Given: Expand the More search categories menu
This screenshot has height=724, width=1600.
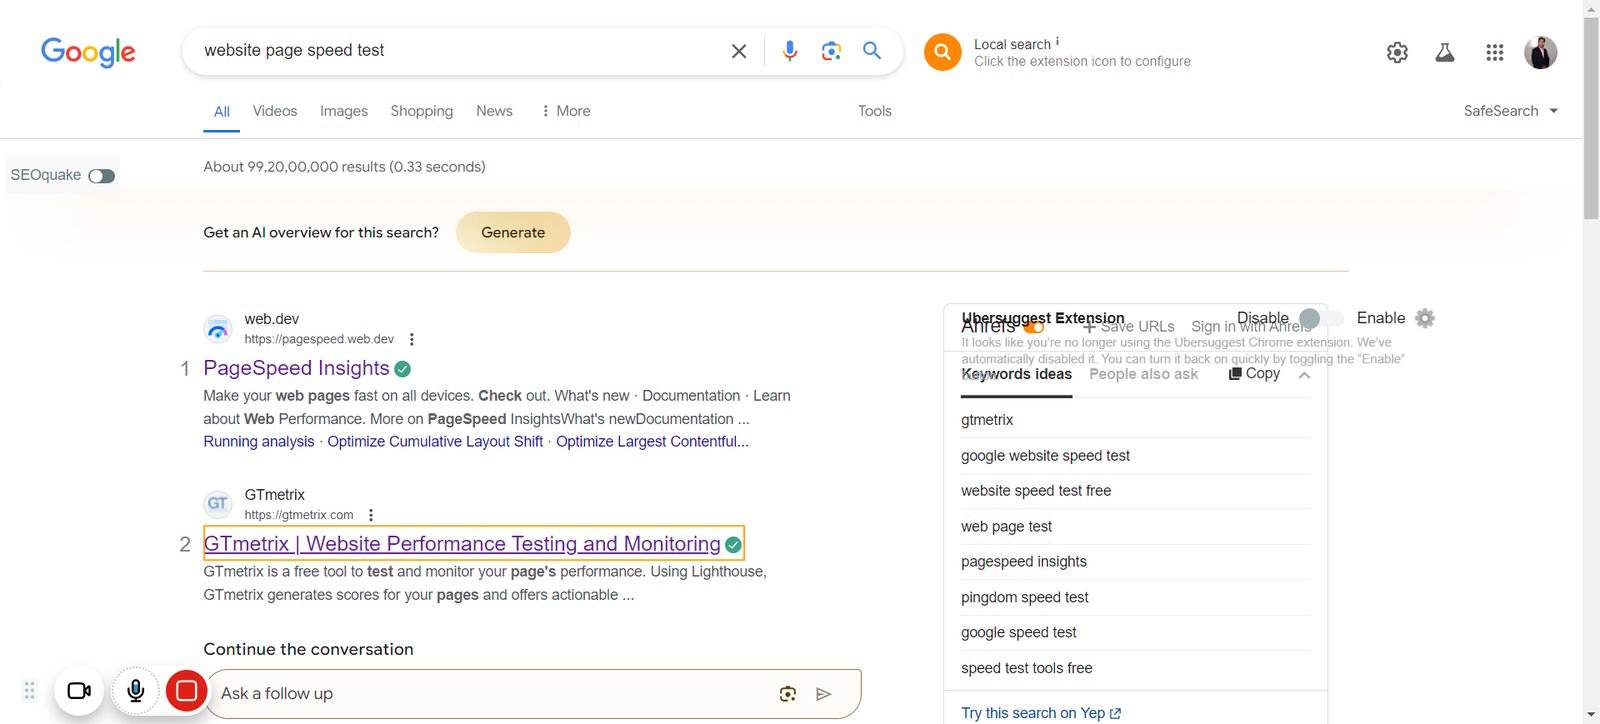Looking at the screenshot, I should click(x=566, y=111).
